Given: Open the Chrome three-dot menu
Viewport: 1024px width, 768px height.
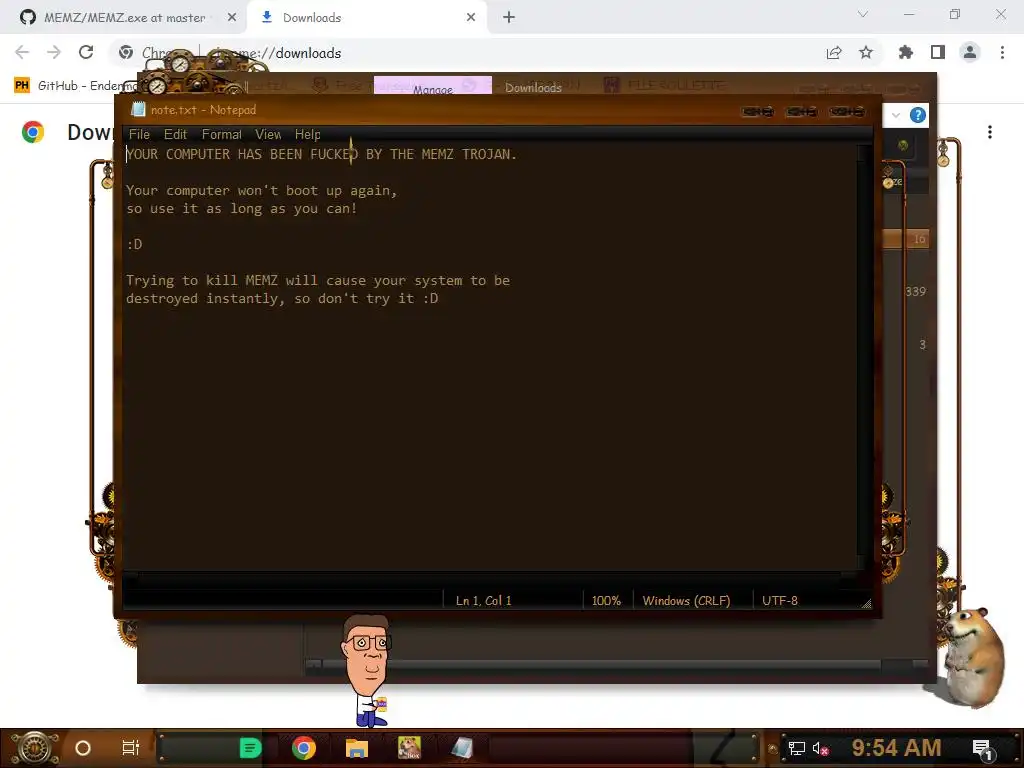Looking at the screenshot, I should tap(1002, 53).
